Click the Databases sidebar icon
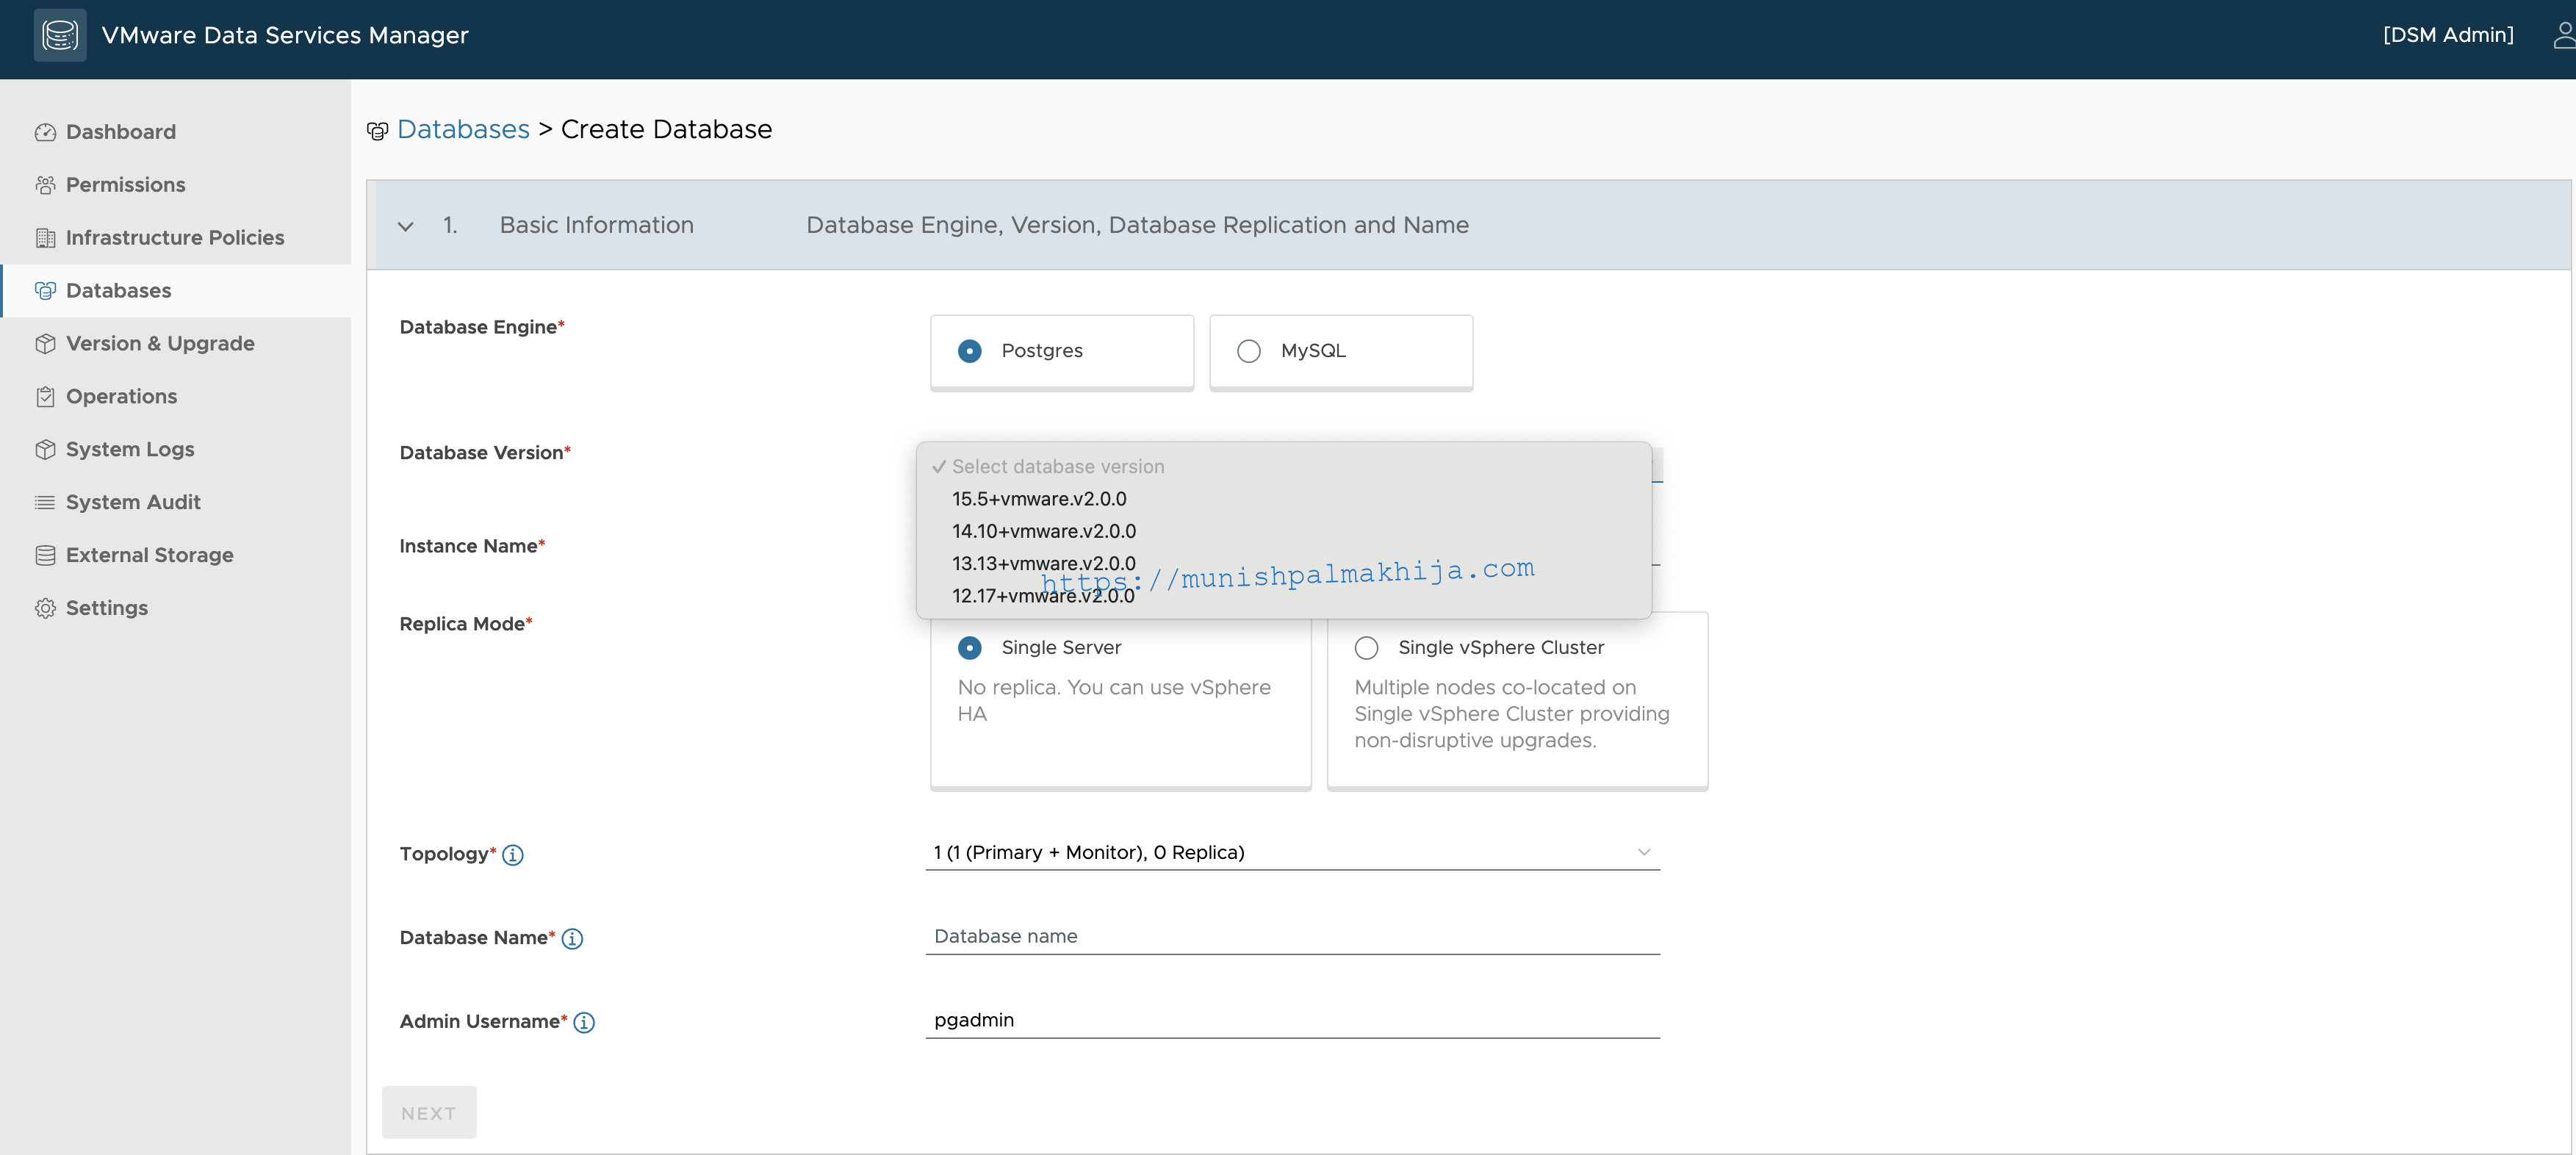The height and width of the screenshot is (1155, 2576). coord(45,291)
